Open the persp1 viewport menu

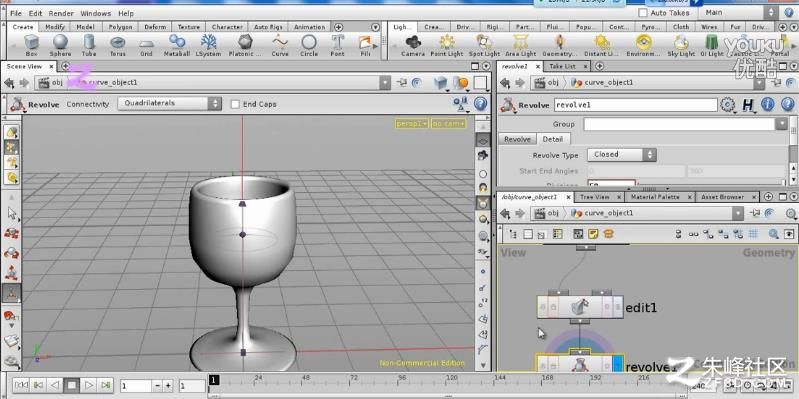pos(411,124)
